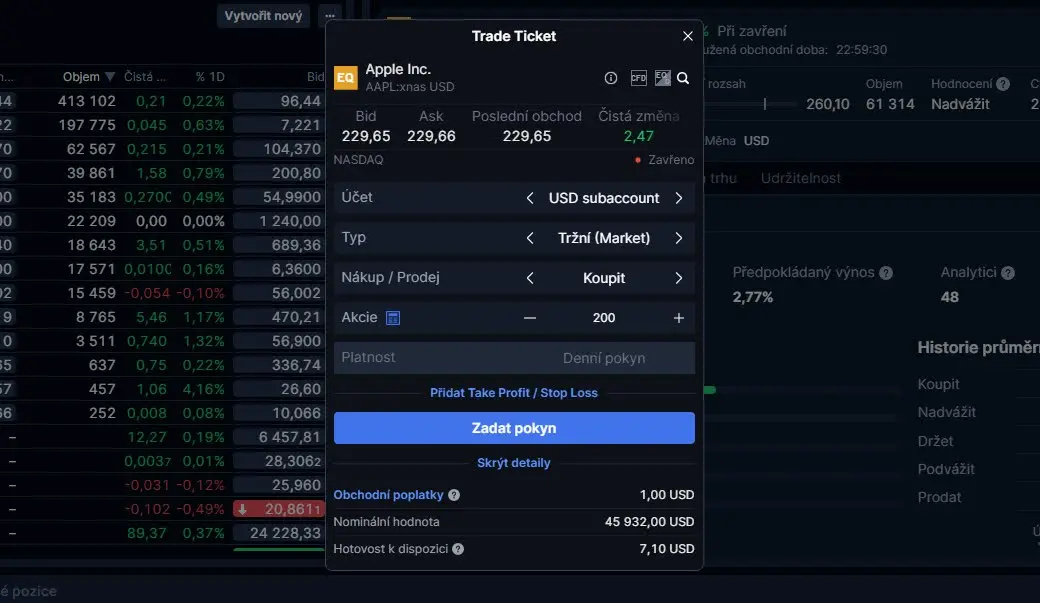
Task: Click the orange EQ badge next to Apple Inc.
Action: tap(345, 77)
